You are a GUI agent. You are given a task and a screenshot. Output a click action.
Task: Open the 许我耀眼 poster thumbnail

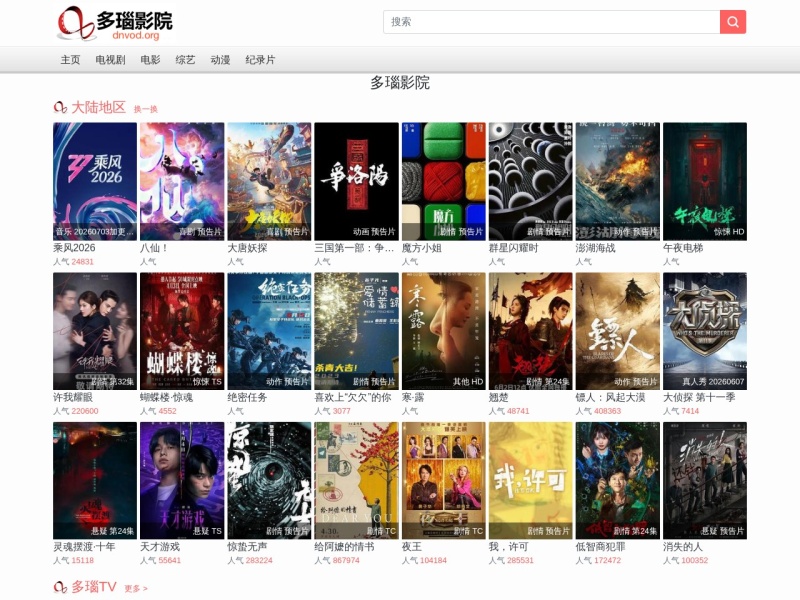pos(95,331)
